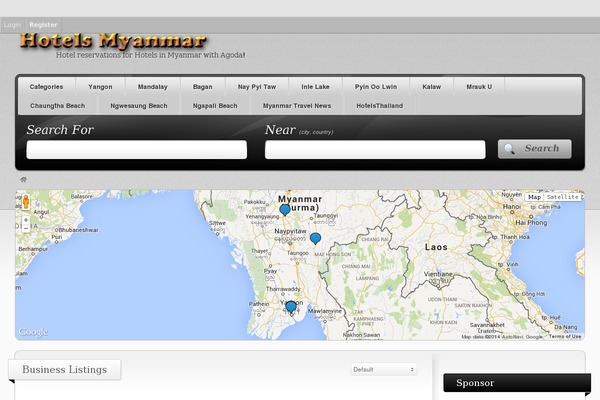
Task: Open the map Terms of Use link
Action: (565, 336)
